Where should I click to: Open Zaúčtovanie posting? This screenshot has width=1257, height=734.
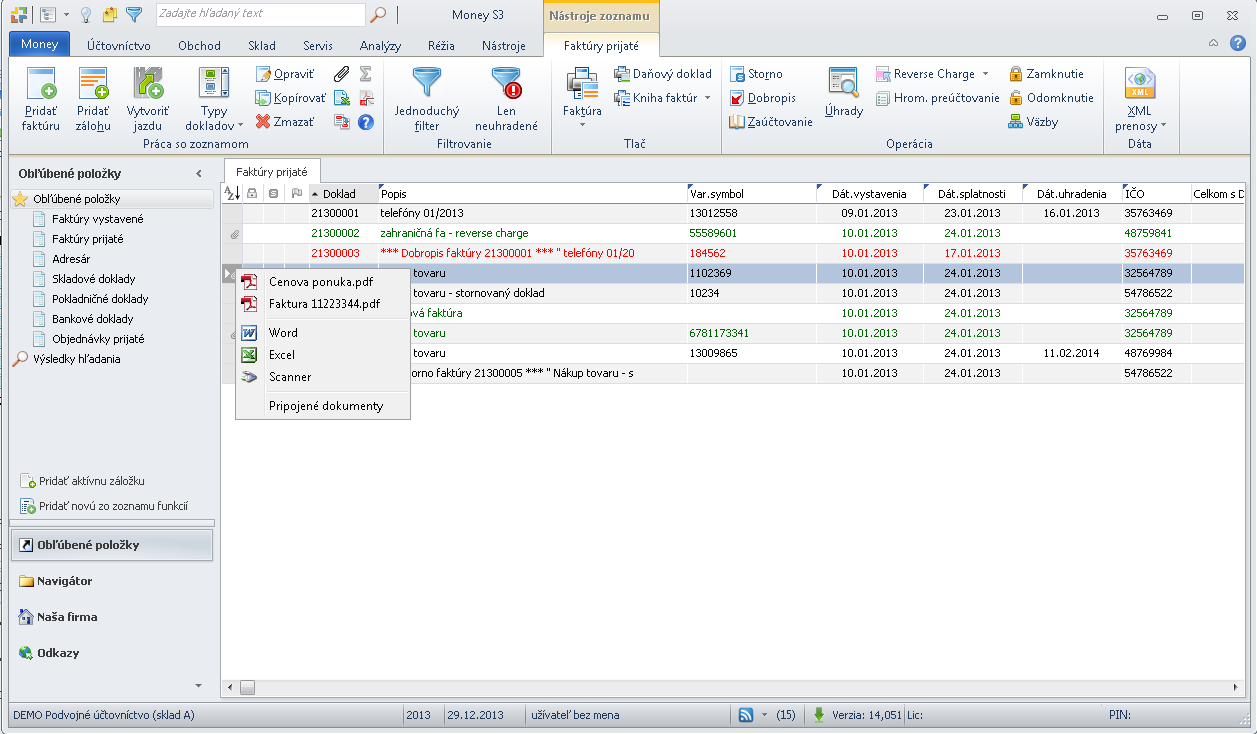click(x=771, y=122)
